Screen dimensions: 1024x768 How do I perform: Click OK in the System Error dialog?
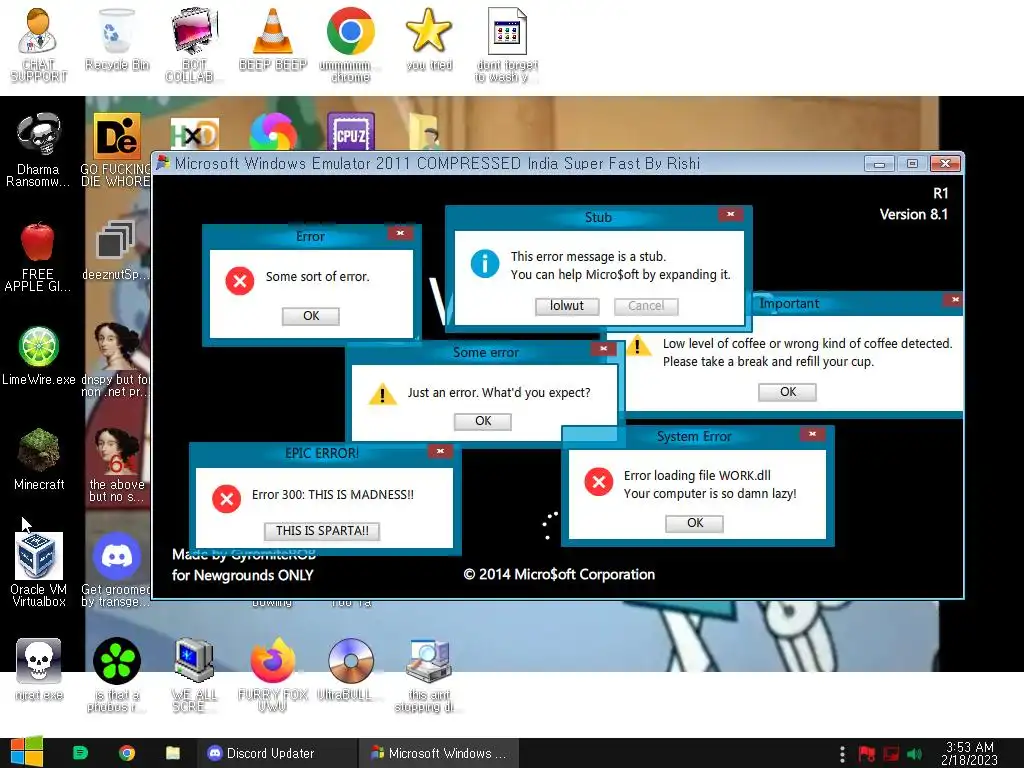[695, 523]
